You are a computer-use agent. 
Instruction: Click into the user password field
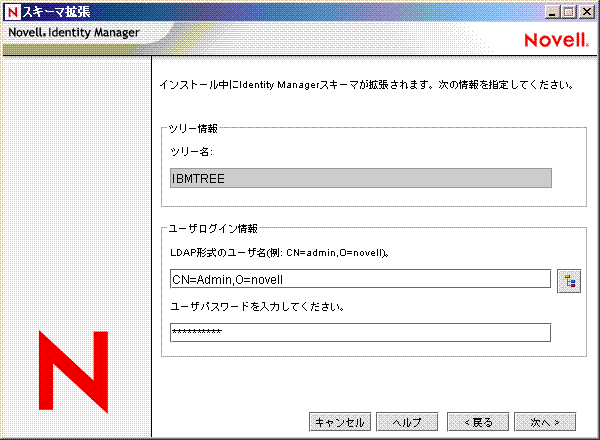360,332
